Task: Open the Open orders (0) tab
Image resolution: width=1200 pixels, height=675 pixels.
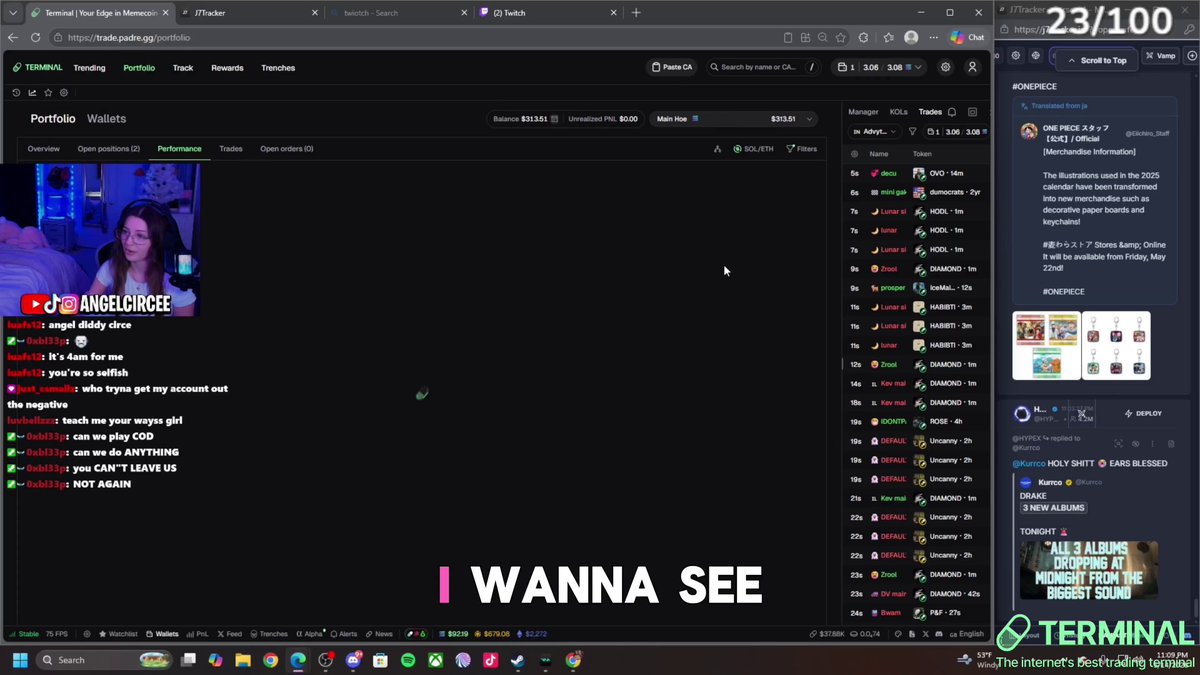Action: tap(287, 149)
